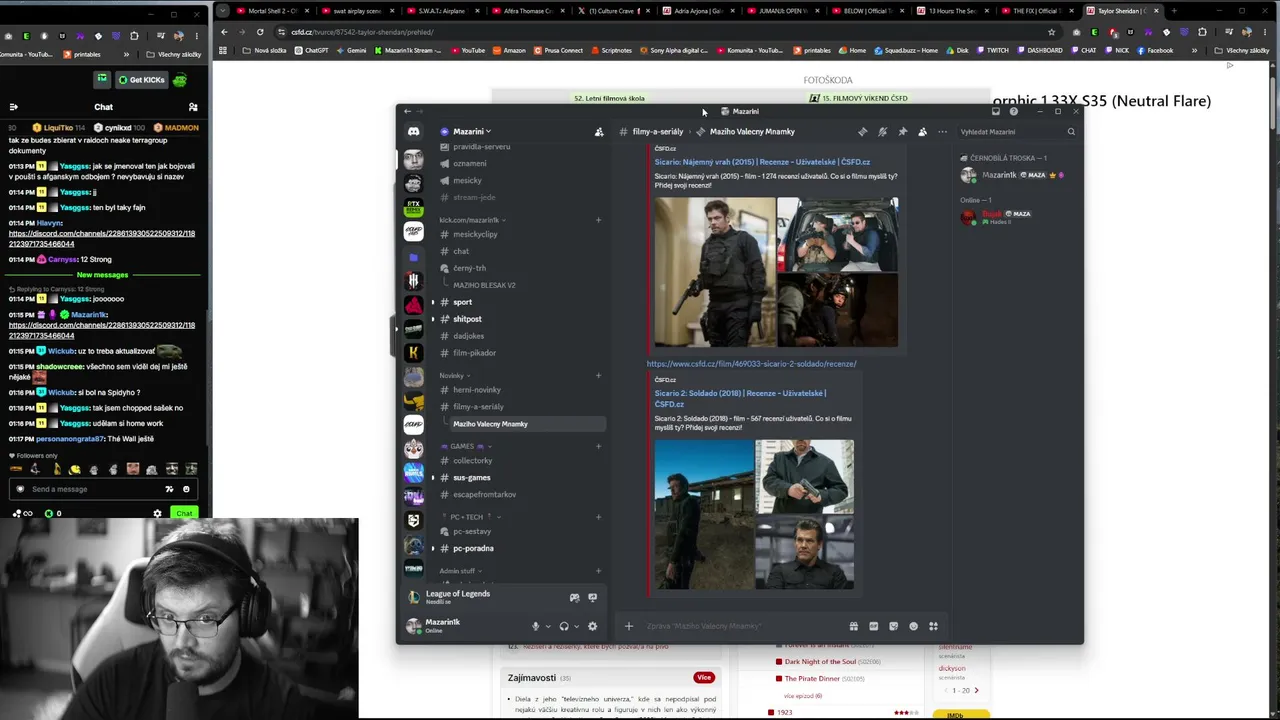The image size is (1280, 720).
Task: Open the sicario-2-soldado recenze URL link
Action: click(751, 364)
